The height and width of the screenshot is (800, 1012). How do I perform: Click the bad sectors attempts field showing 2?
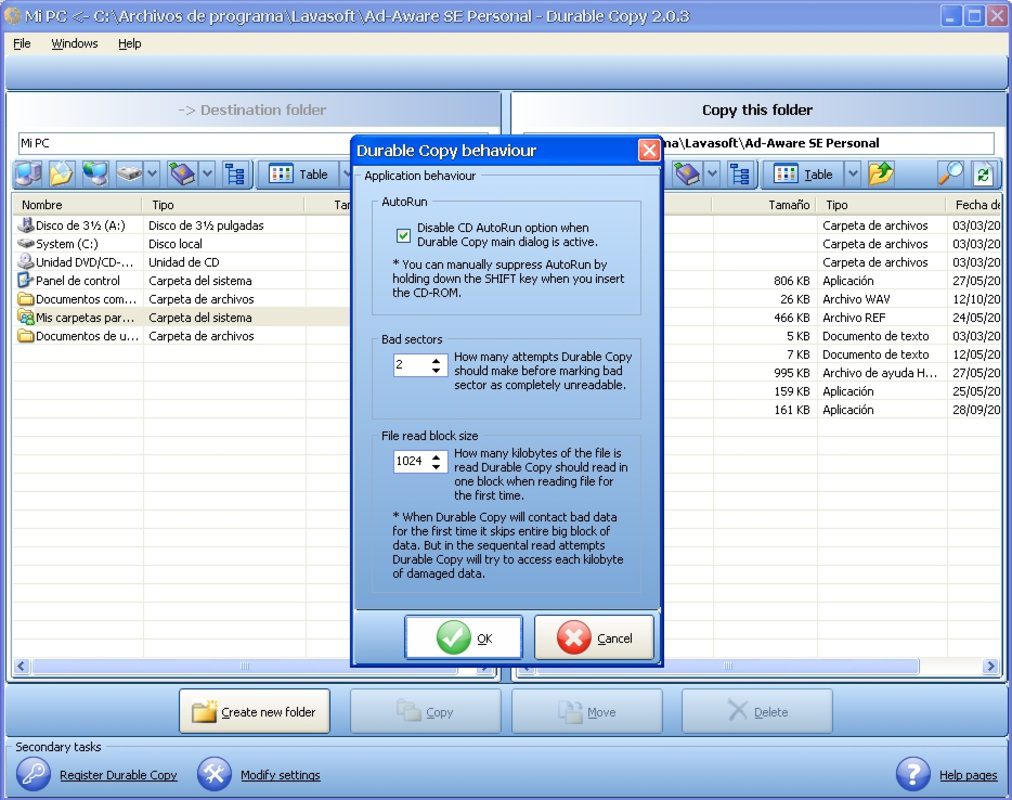[412, 365]
